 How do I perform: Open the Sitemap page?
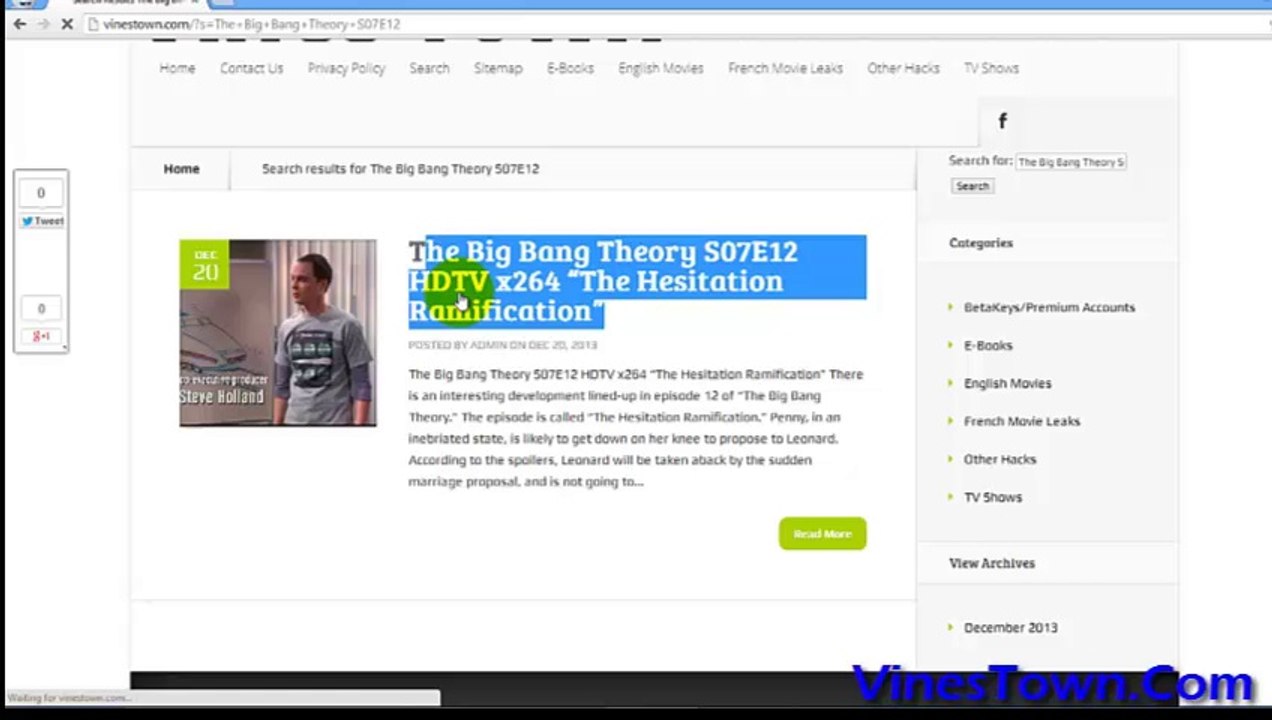click(498, 68)
